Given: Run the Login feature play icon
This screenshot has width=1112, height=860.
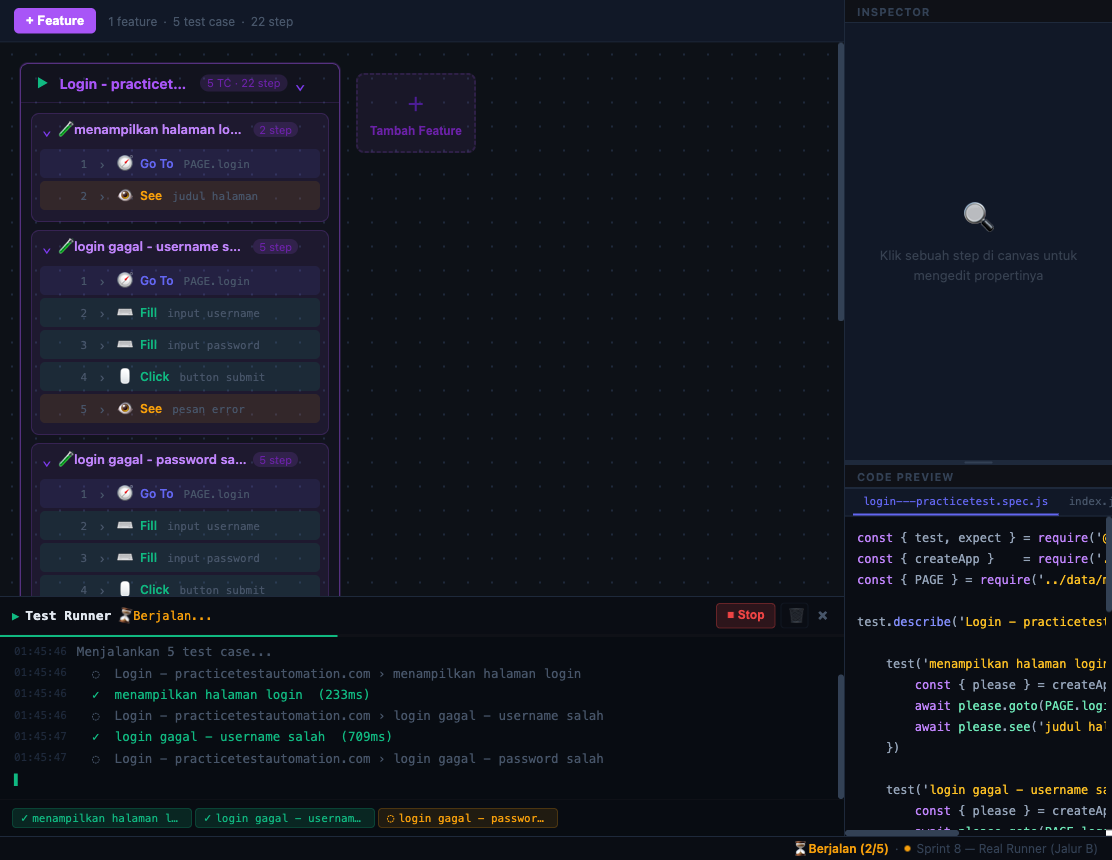Looking at the screenshot, I should [43, 83].
